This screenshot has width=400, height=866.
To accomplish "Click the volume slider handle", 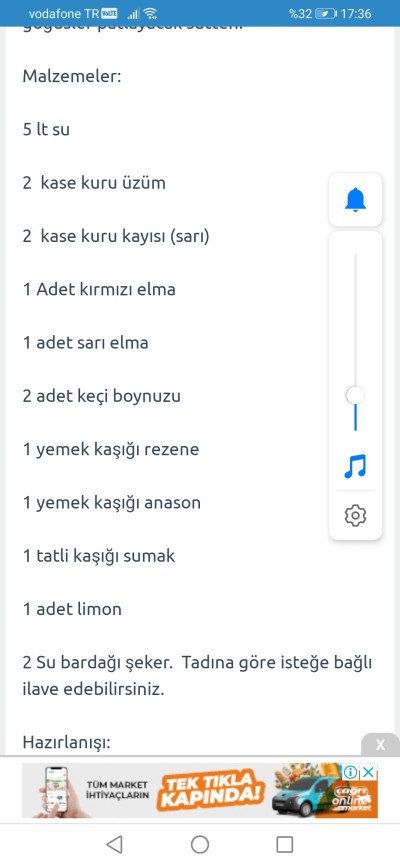I will point(355,395).
